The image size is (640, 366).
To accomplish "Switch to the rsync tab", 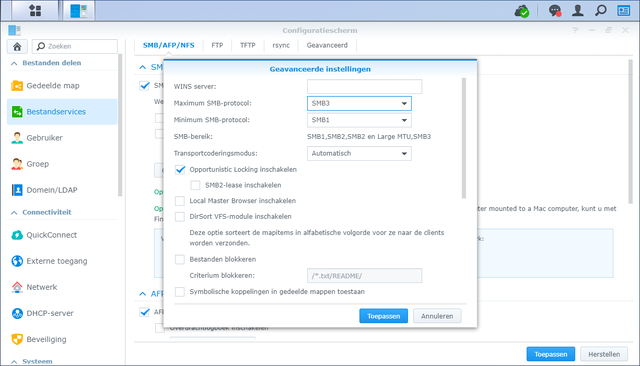I will 281,45.
